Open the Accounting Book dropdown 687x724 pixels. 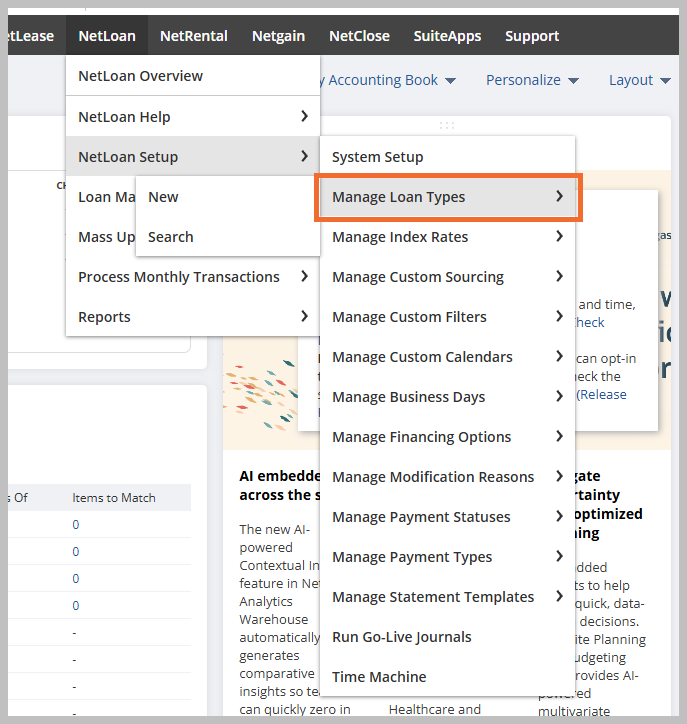point(389,80)
